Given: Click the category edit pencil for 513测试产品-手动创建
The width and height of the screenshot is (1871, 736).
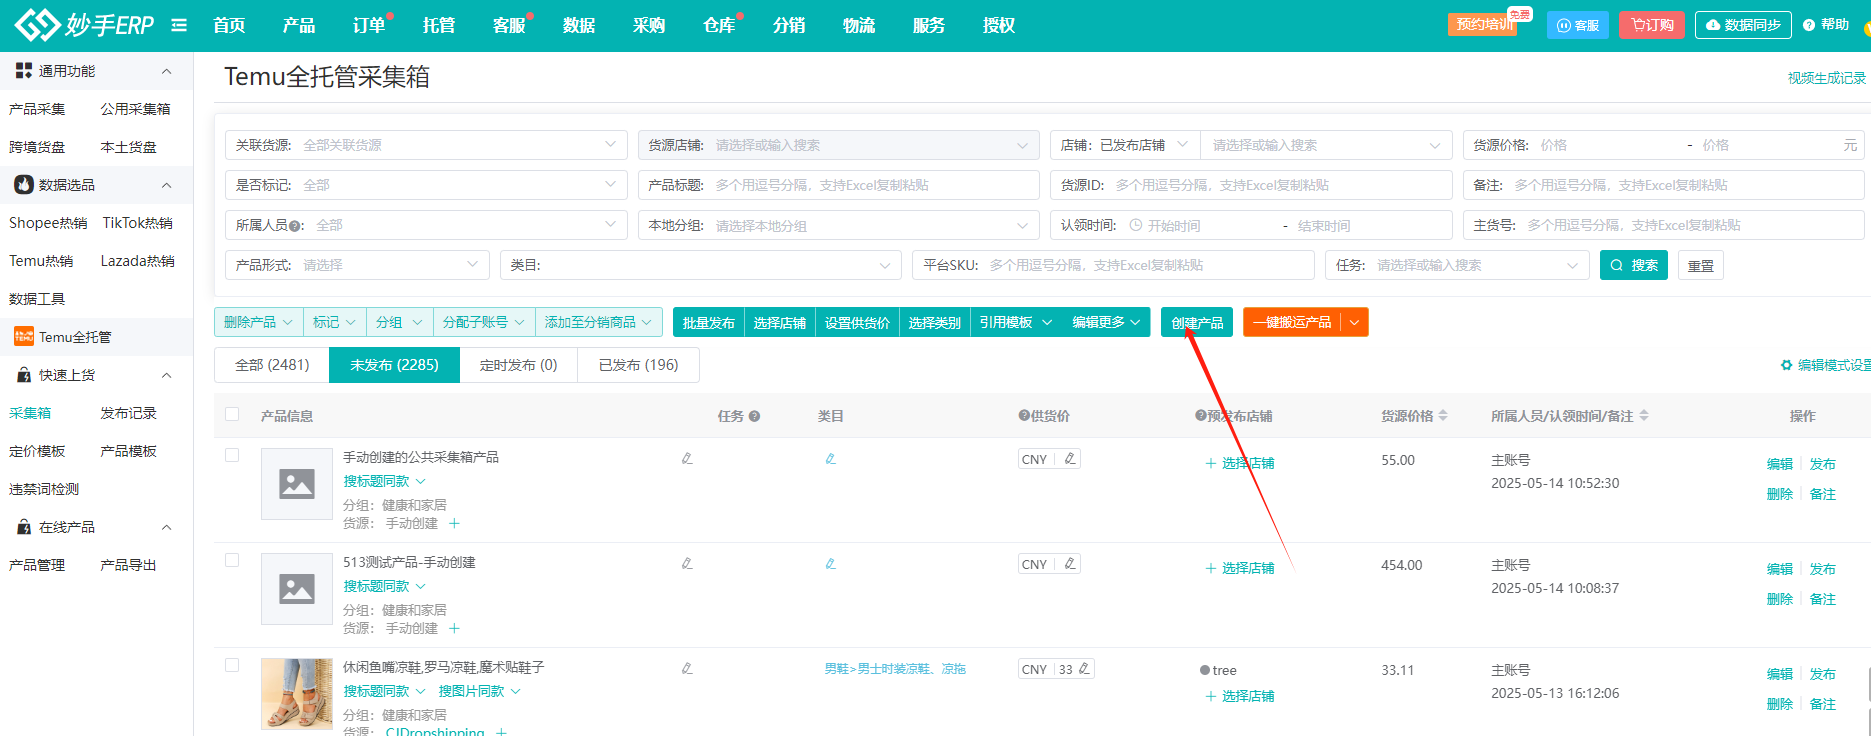Looking at the screenshot, I should tap(830, 563).
